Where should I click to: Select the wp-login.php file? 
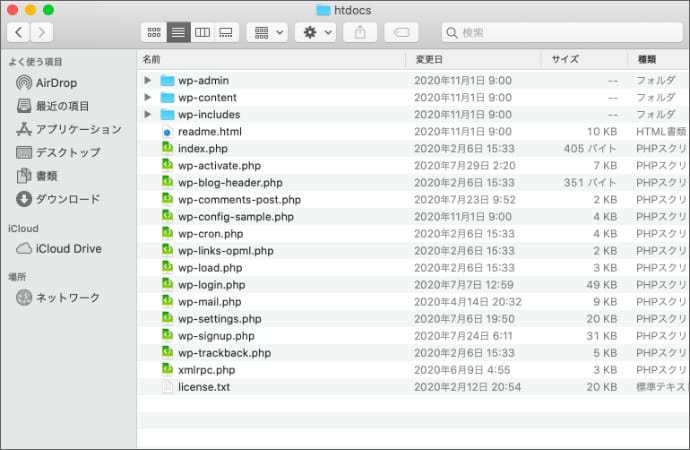click(211, 285)
